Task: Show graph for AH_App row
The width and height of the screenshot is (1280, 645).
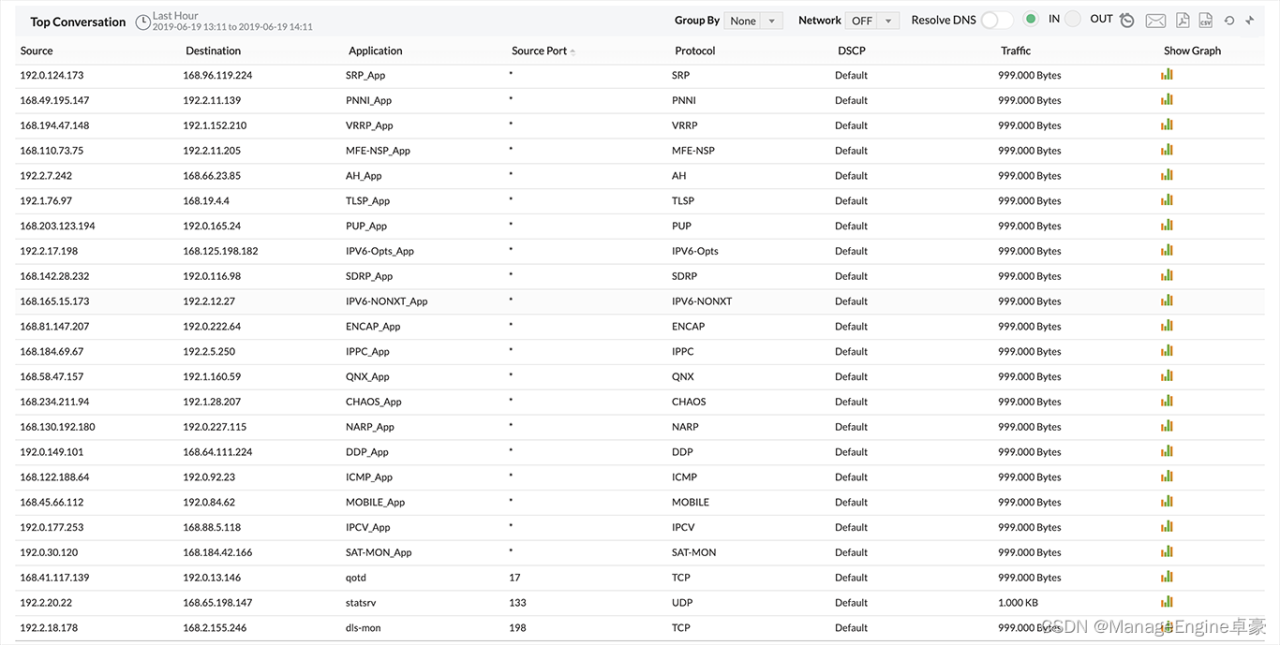Action: click(1167, 174)
